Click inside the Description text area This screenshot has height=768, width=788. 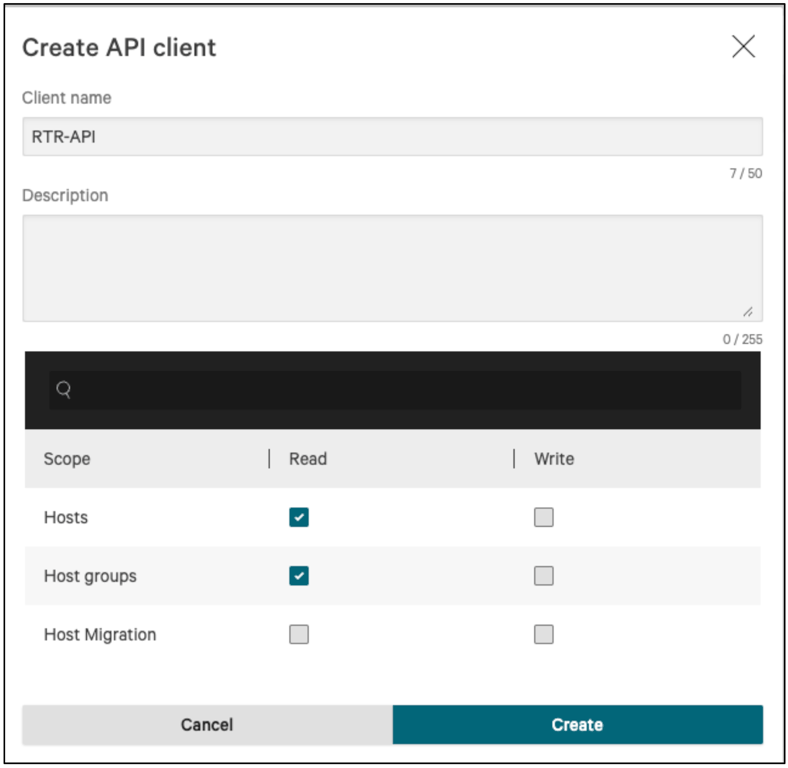(392, 268)
